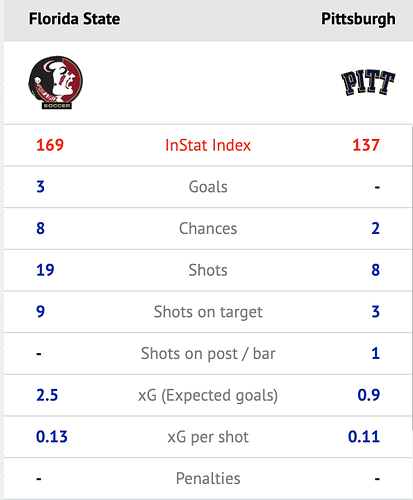This screenshot has width=413, height=500.
Task: Click Florida State's xG per shot 0.13
Action: (x=52, y=437)
